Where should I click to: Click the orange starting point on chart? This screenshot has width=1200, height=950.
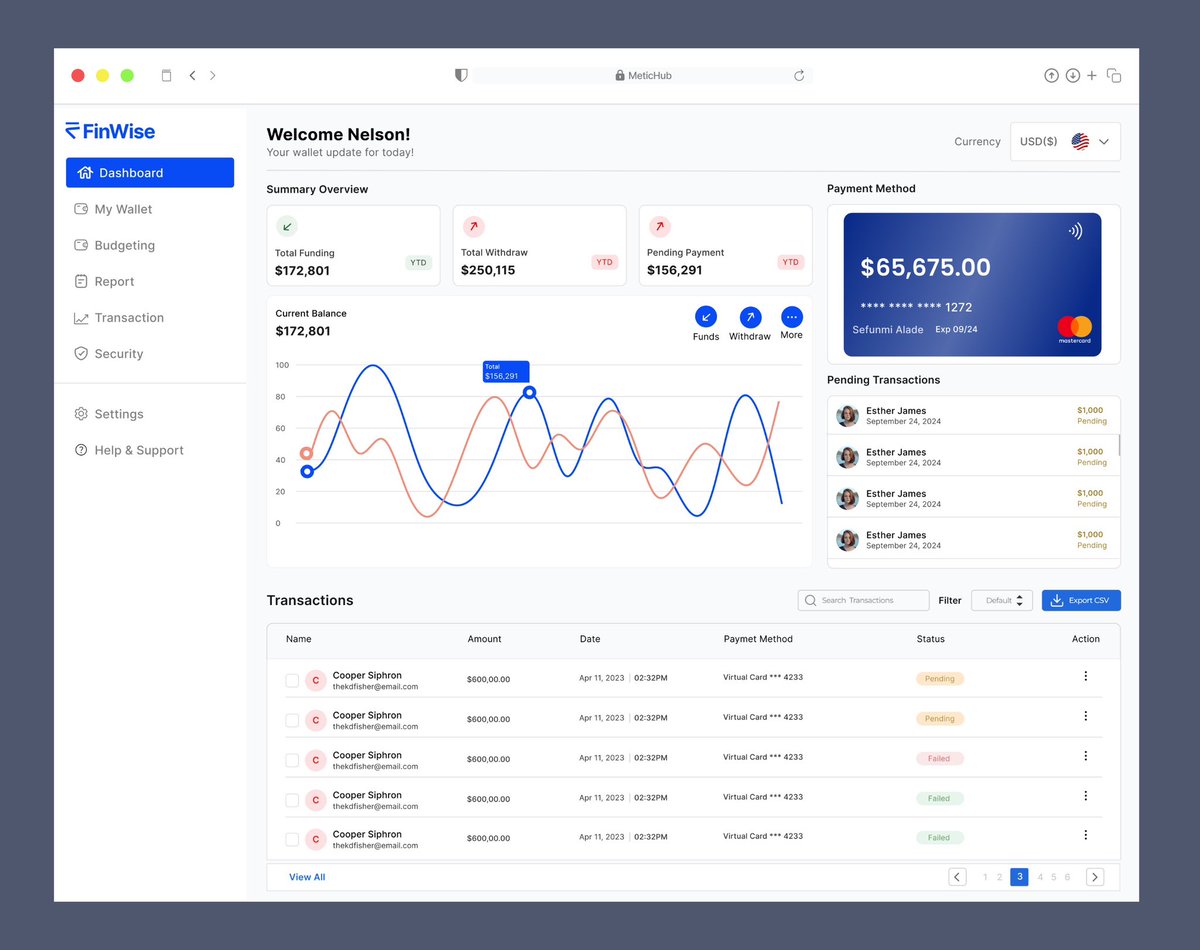click(x=307, y=454)
